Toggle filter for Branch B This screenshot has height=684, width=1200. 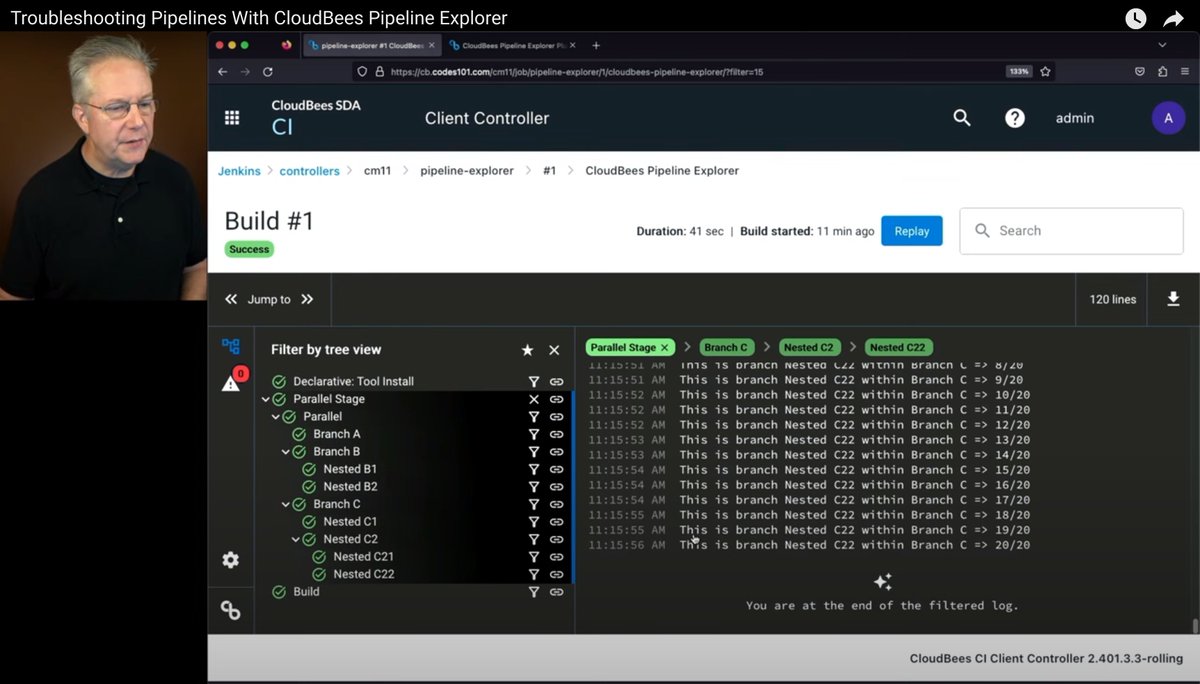click(x=534, y=452)
